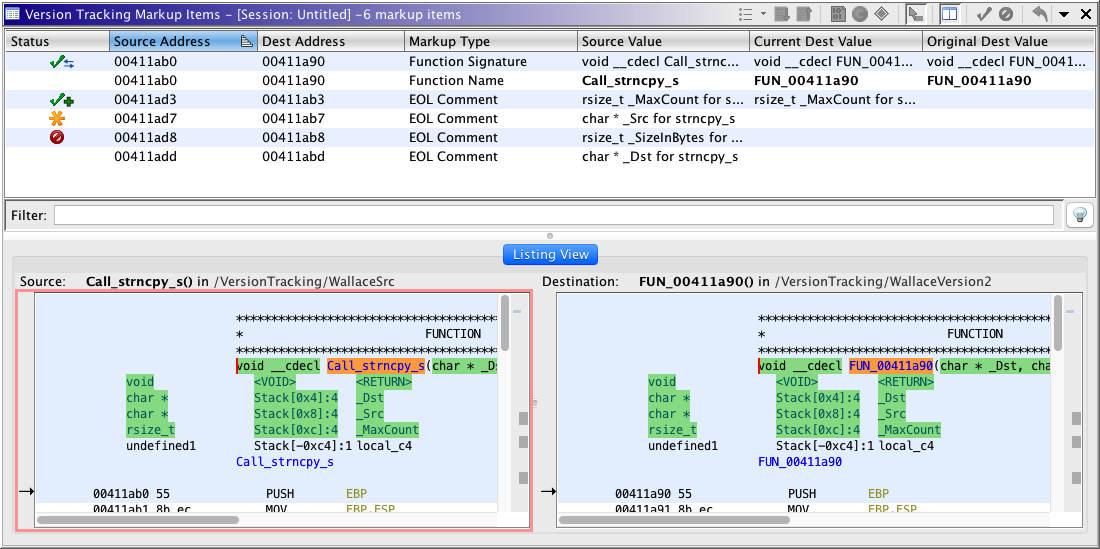Select the Listing View tab
This screenshot has width=1100, height=549.
click(x=550, y=255)
